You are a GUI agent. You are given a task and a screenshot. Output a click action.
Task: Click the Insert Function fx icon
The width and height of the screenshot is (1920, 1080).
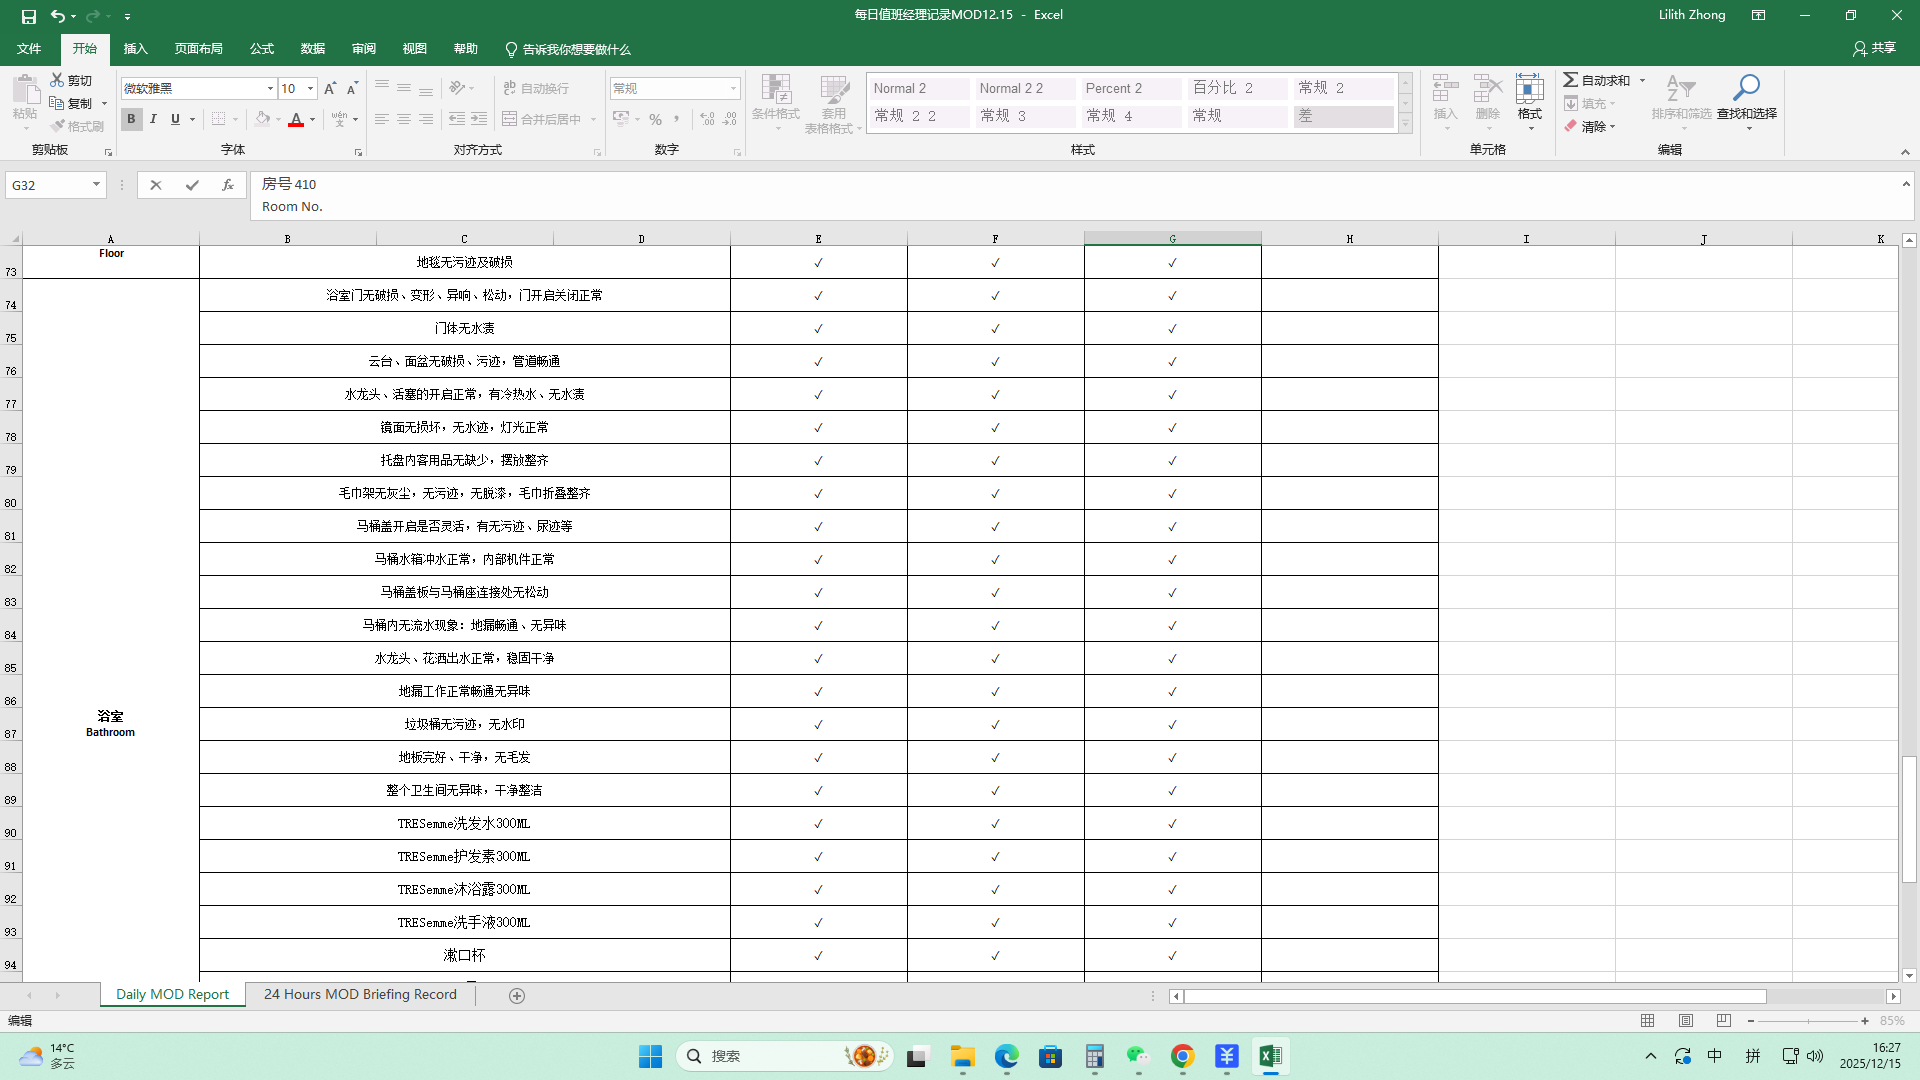click(228, 185)
